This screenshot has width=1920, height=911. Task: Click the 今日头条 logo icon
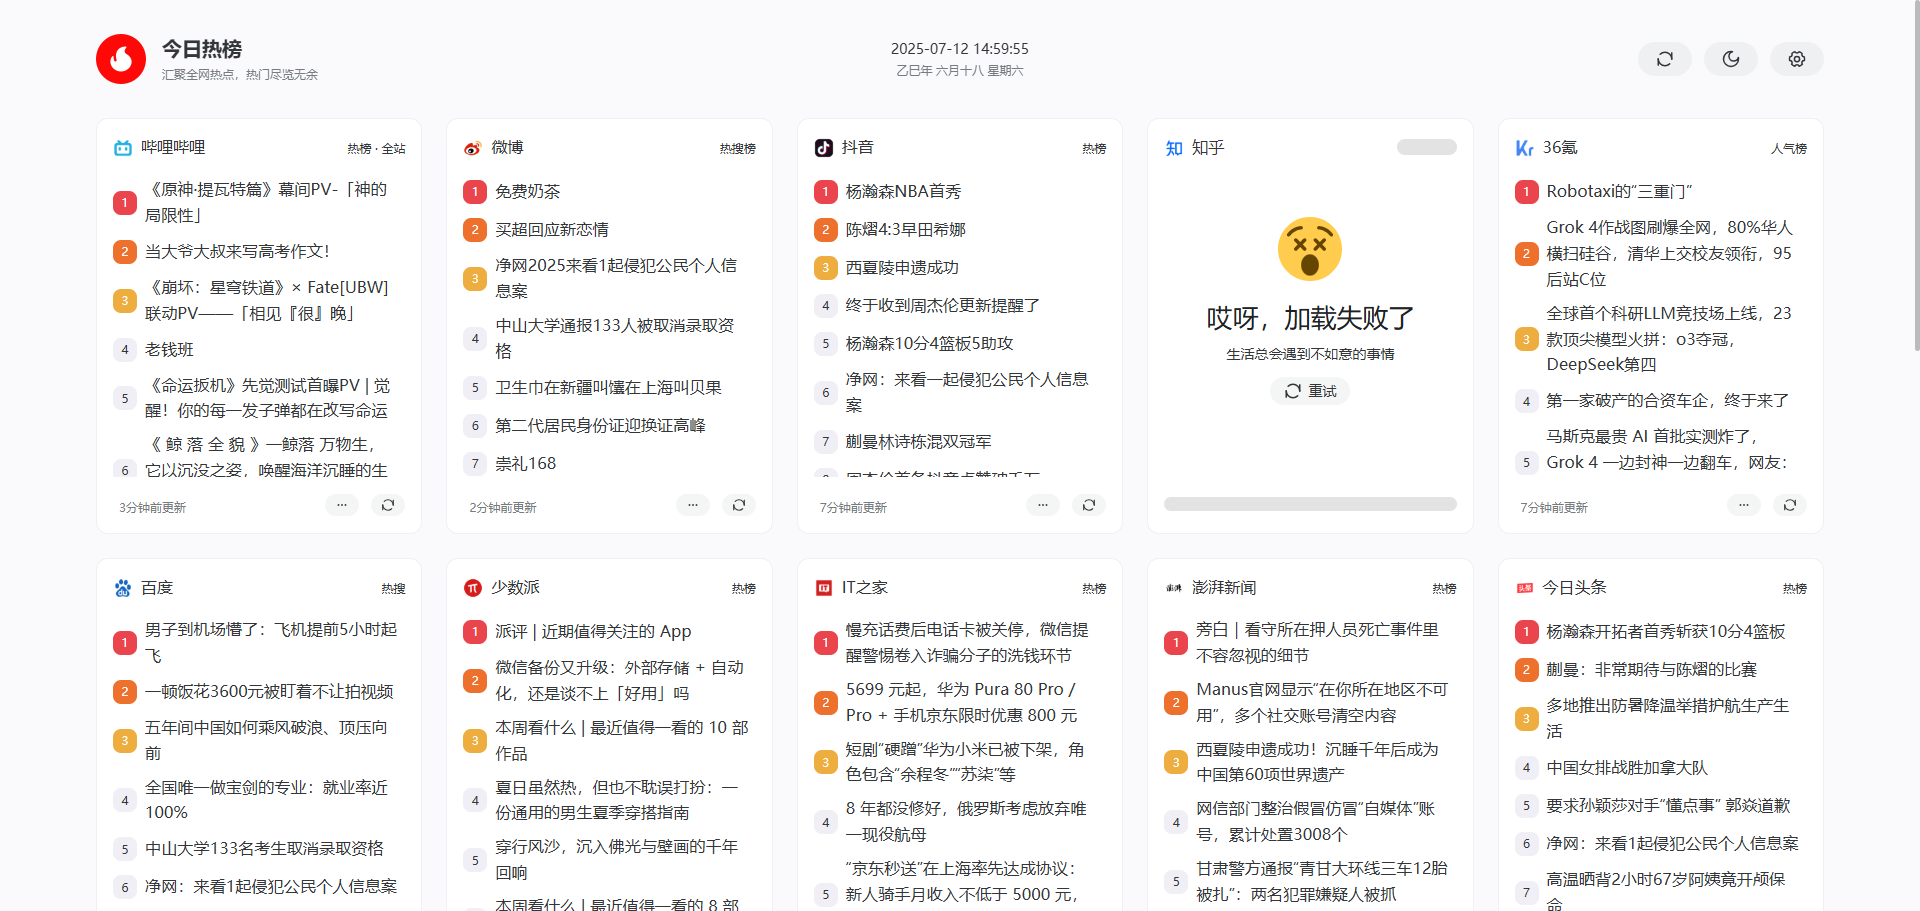tap(1525, 588)
